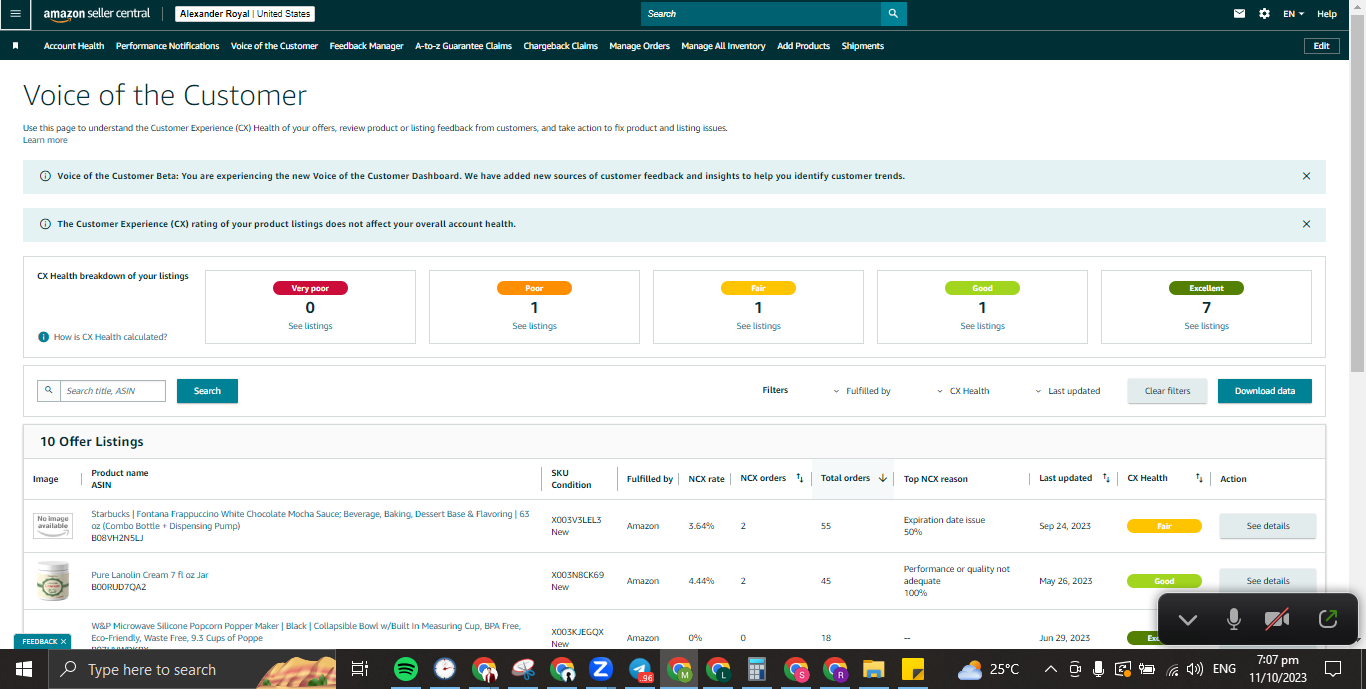
Task: Click Clear filters button
Action: click(x=1168, y=391)
